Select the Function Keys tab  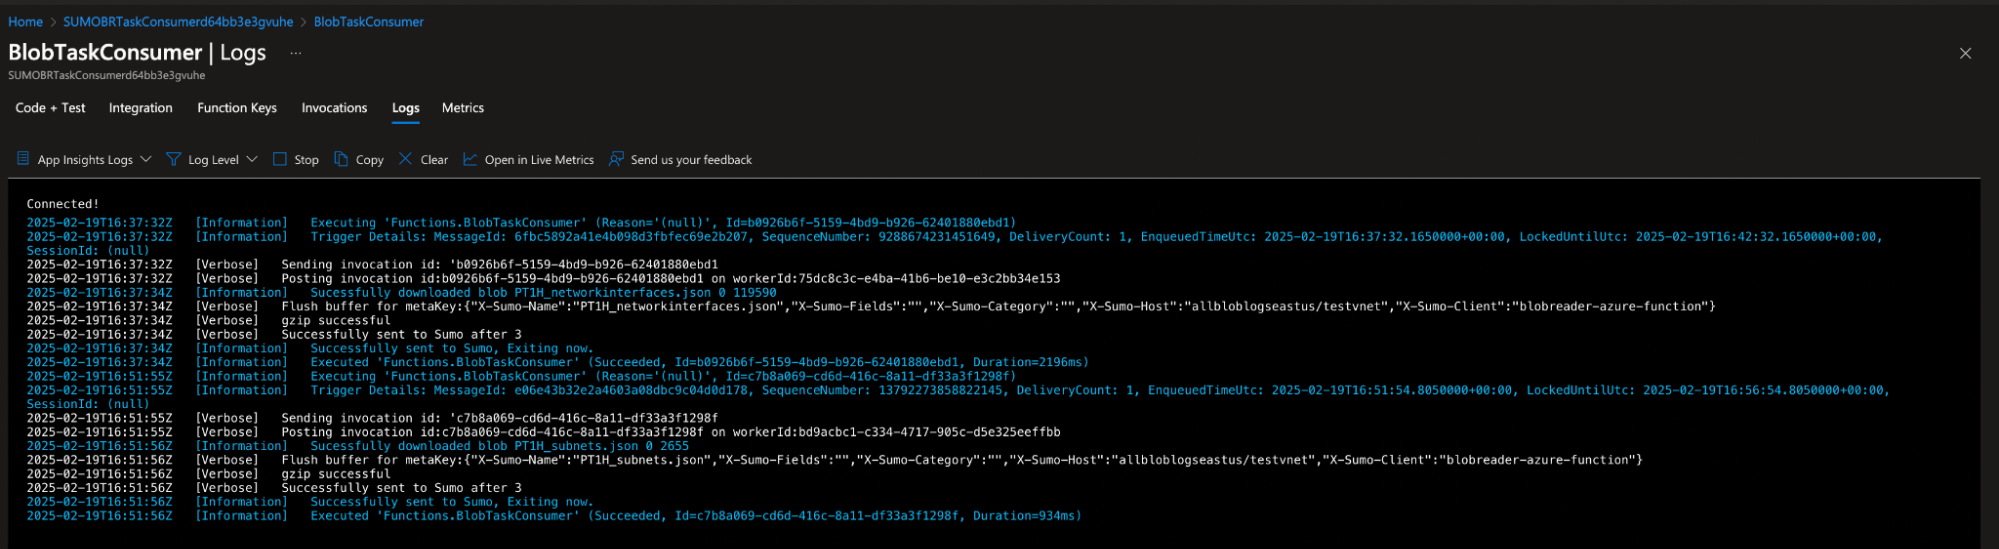tap(237, 108)
